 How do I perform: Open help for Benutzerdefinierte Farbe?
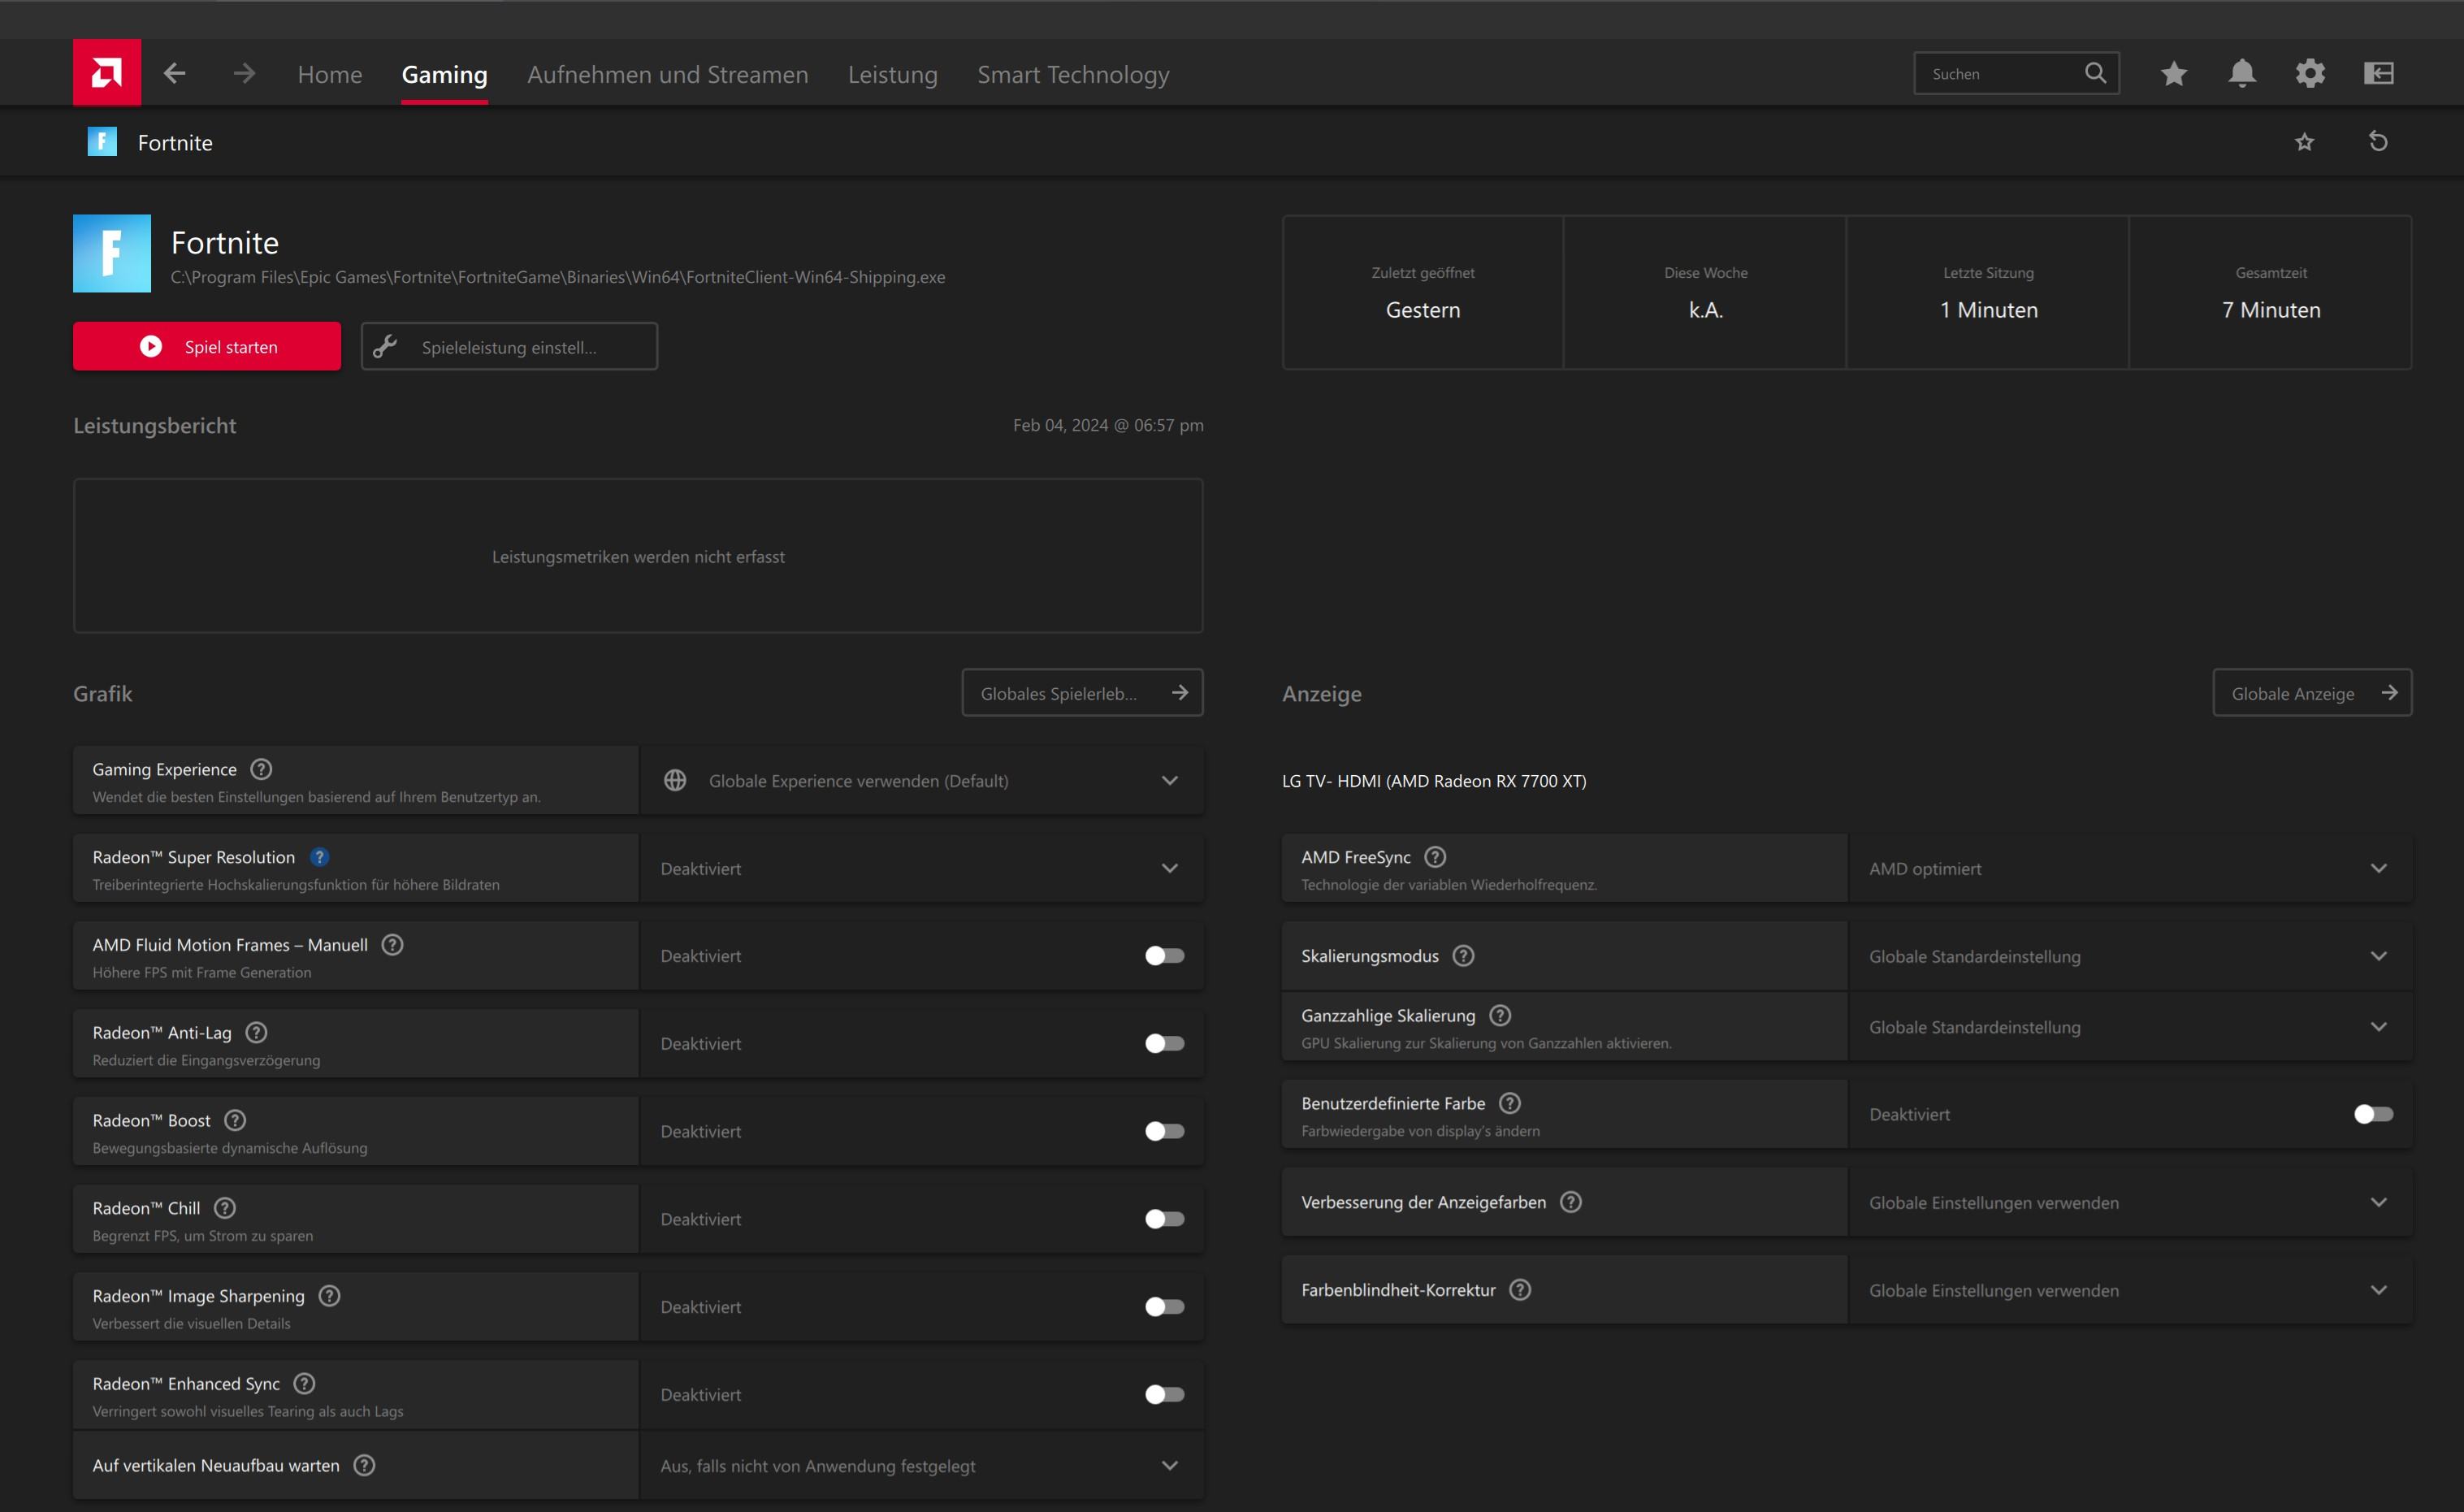click(1510, 1103)
